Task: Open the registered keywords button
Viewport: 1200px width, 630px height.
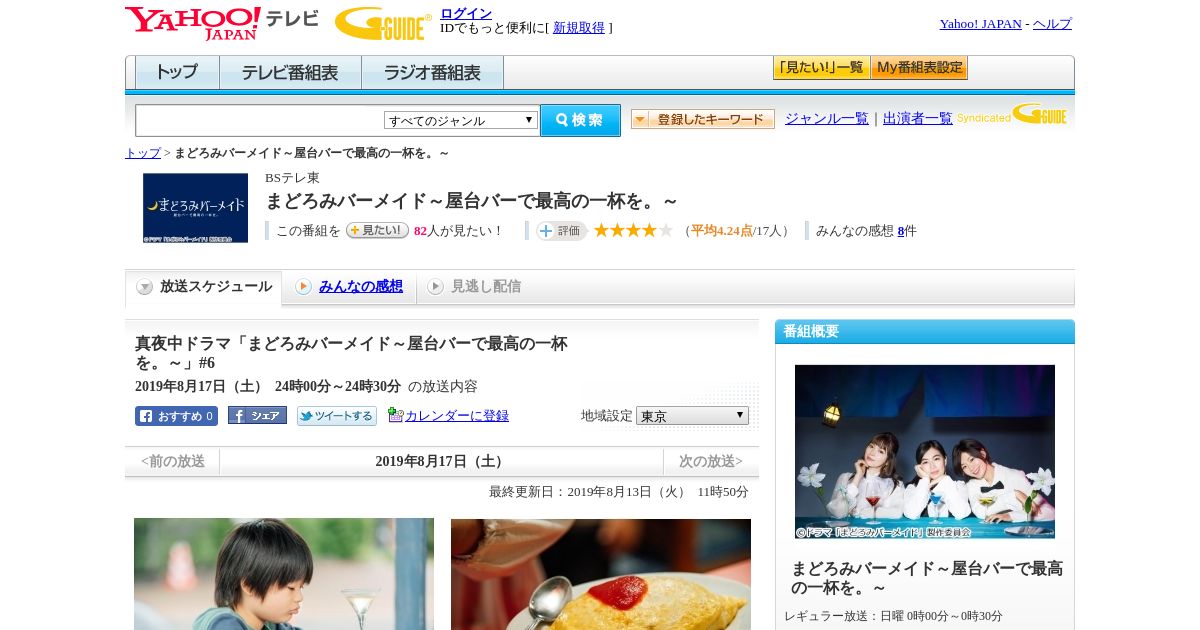Action: coord(703,119)
